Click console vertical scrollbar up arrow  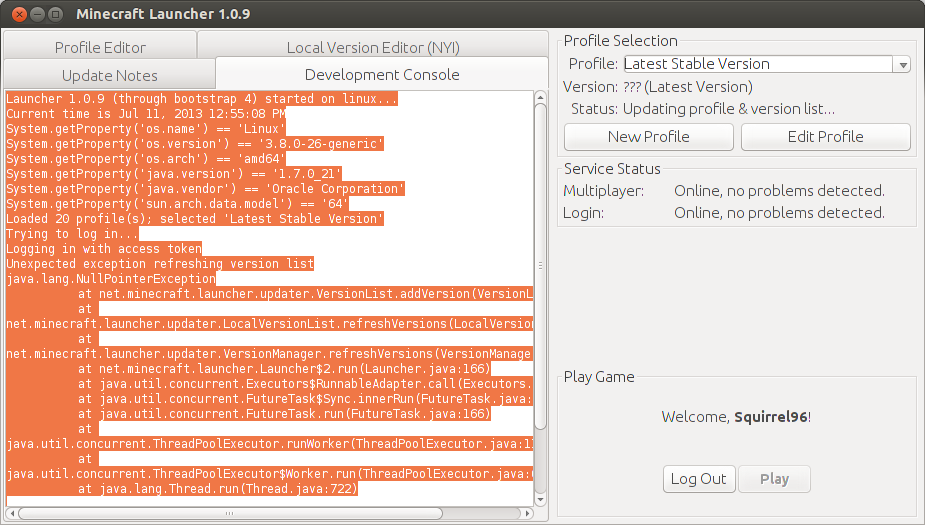click(x=540, y=97)
